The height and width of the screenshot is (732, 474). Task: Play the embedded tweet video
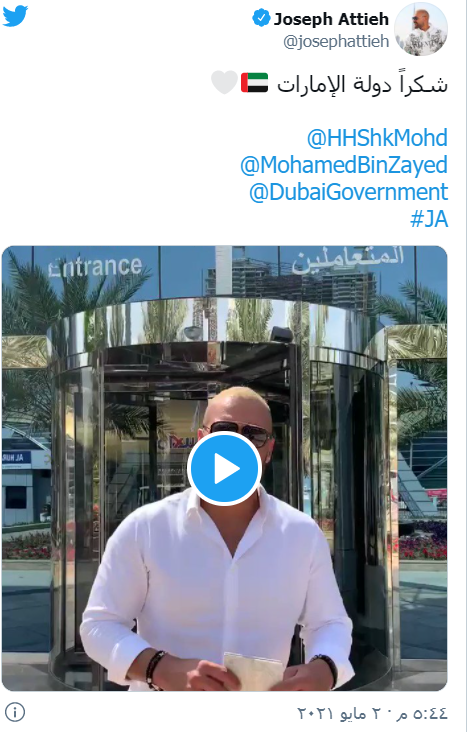(x=224, y=468)
